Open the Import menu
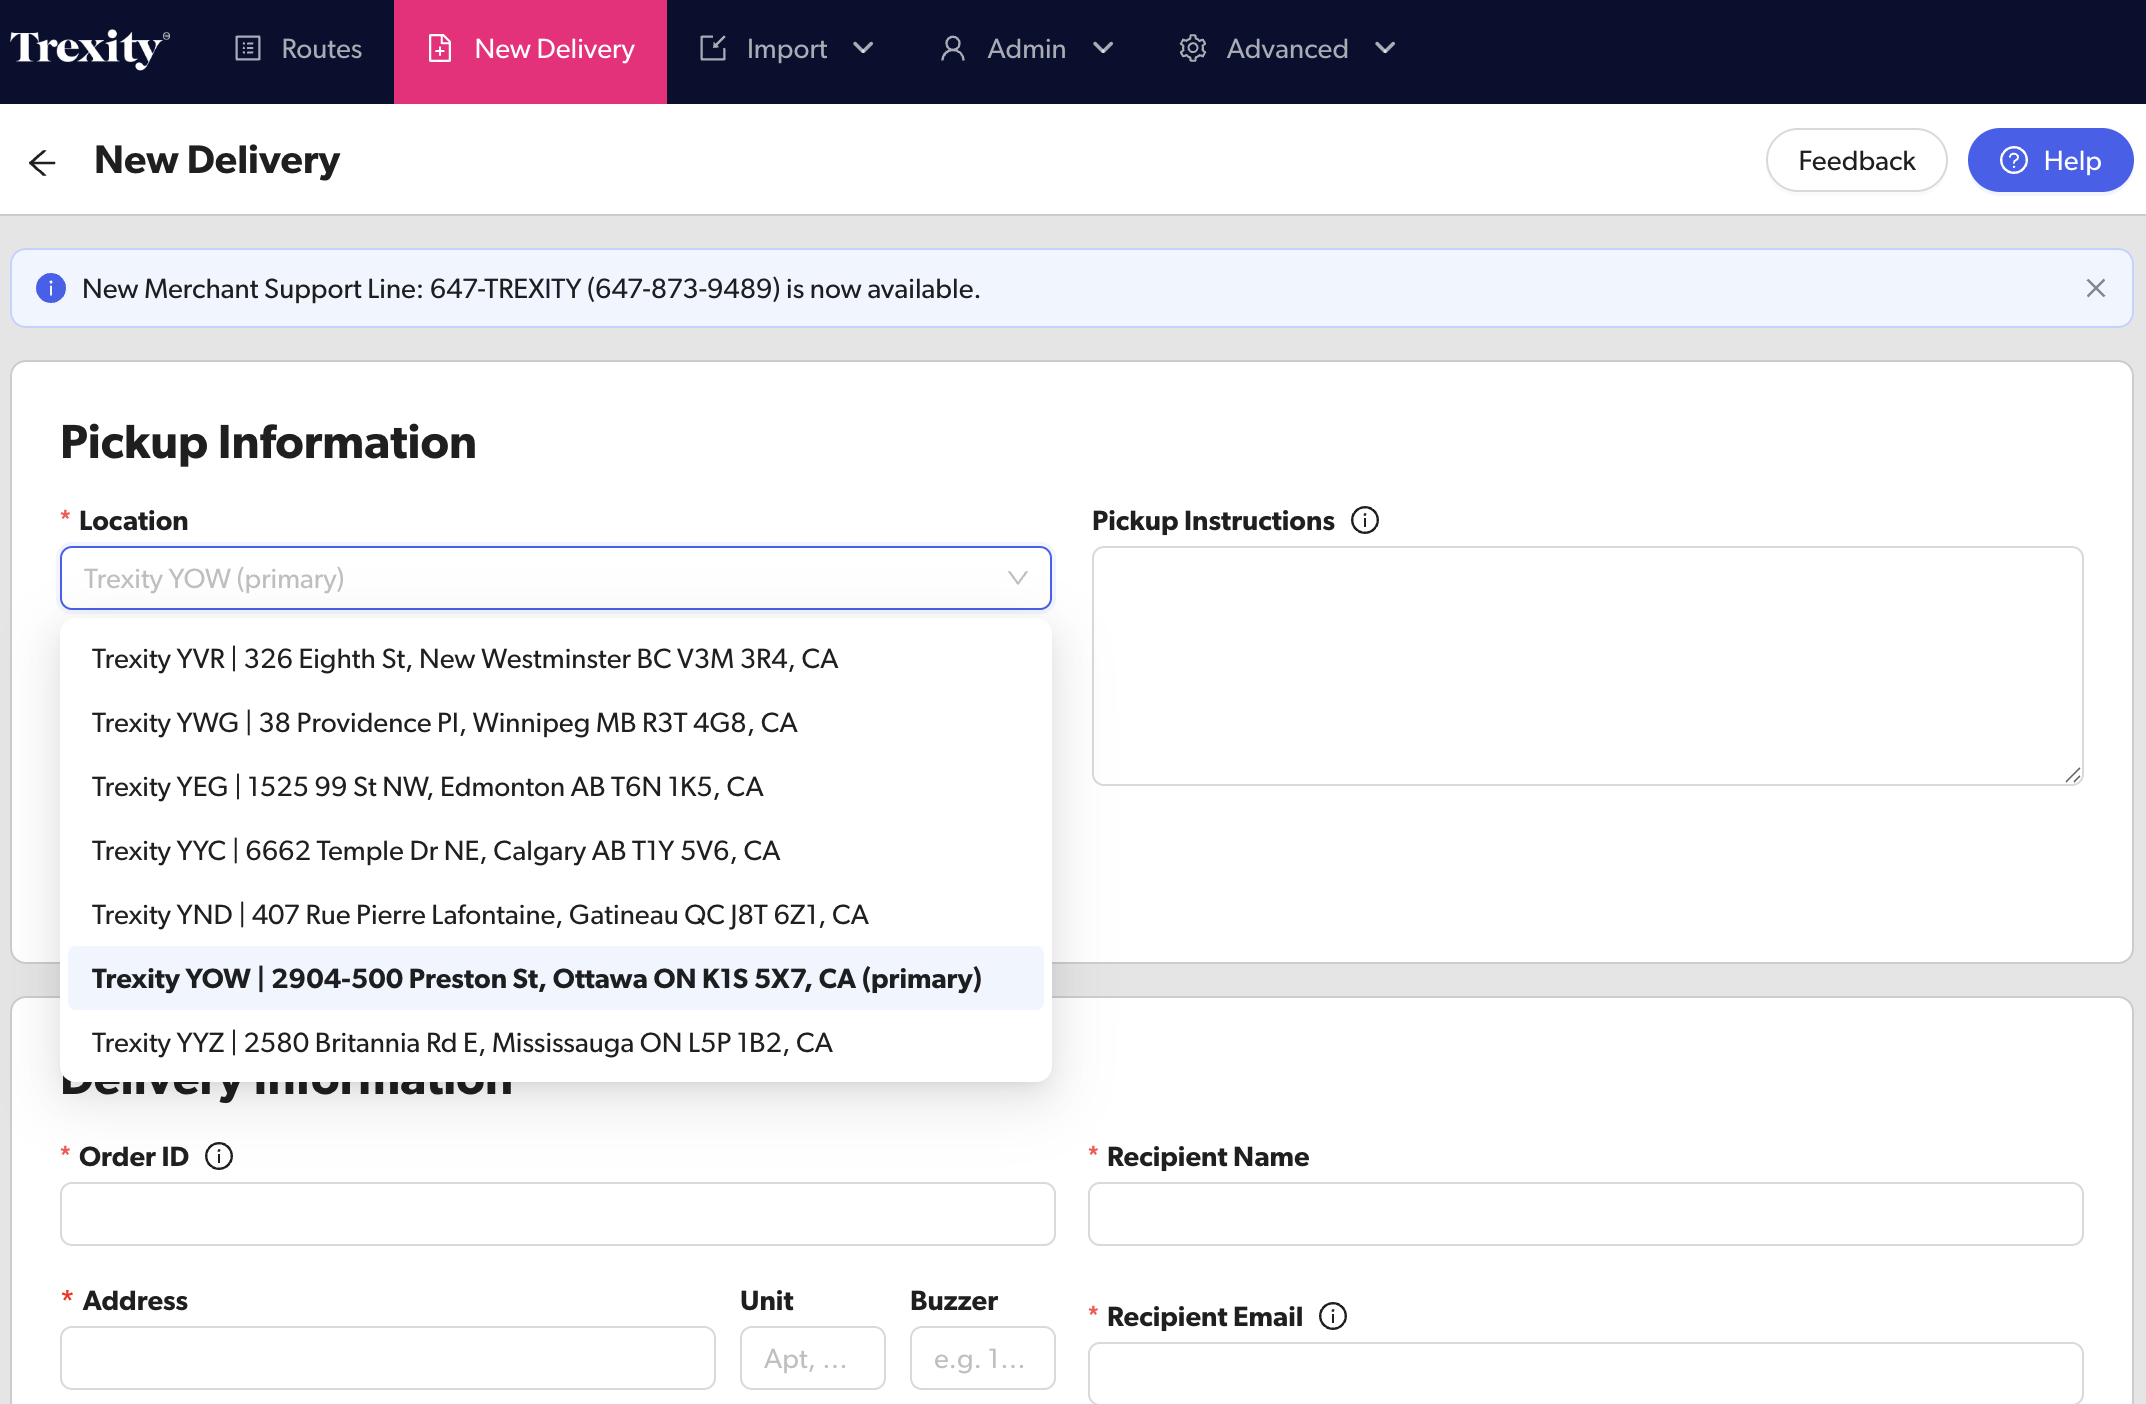 (x=787, y=48)
